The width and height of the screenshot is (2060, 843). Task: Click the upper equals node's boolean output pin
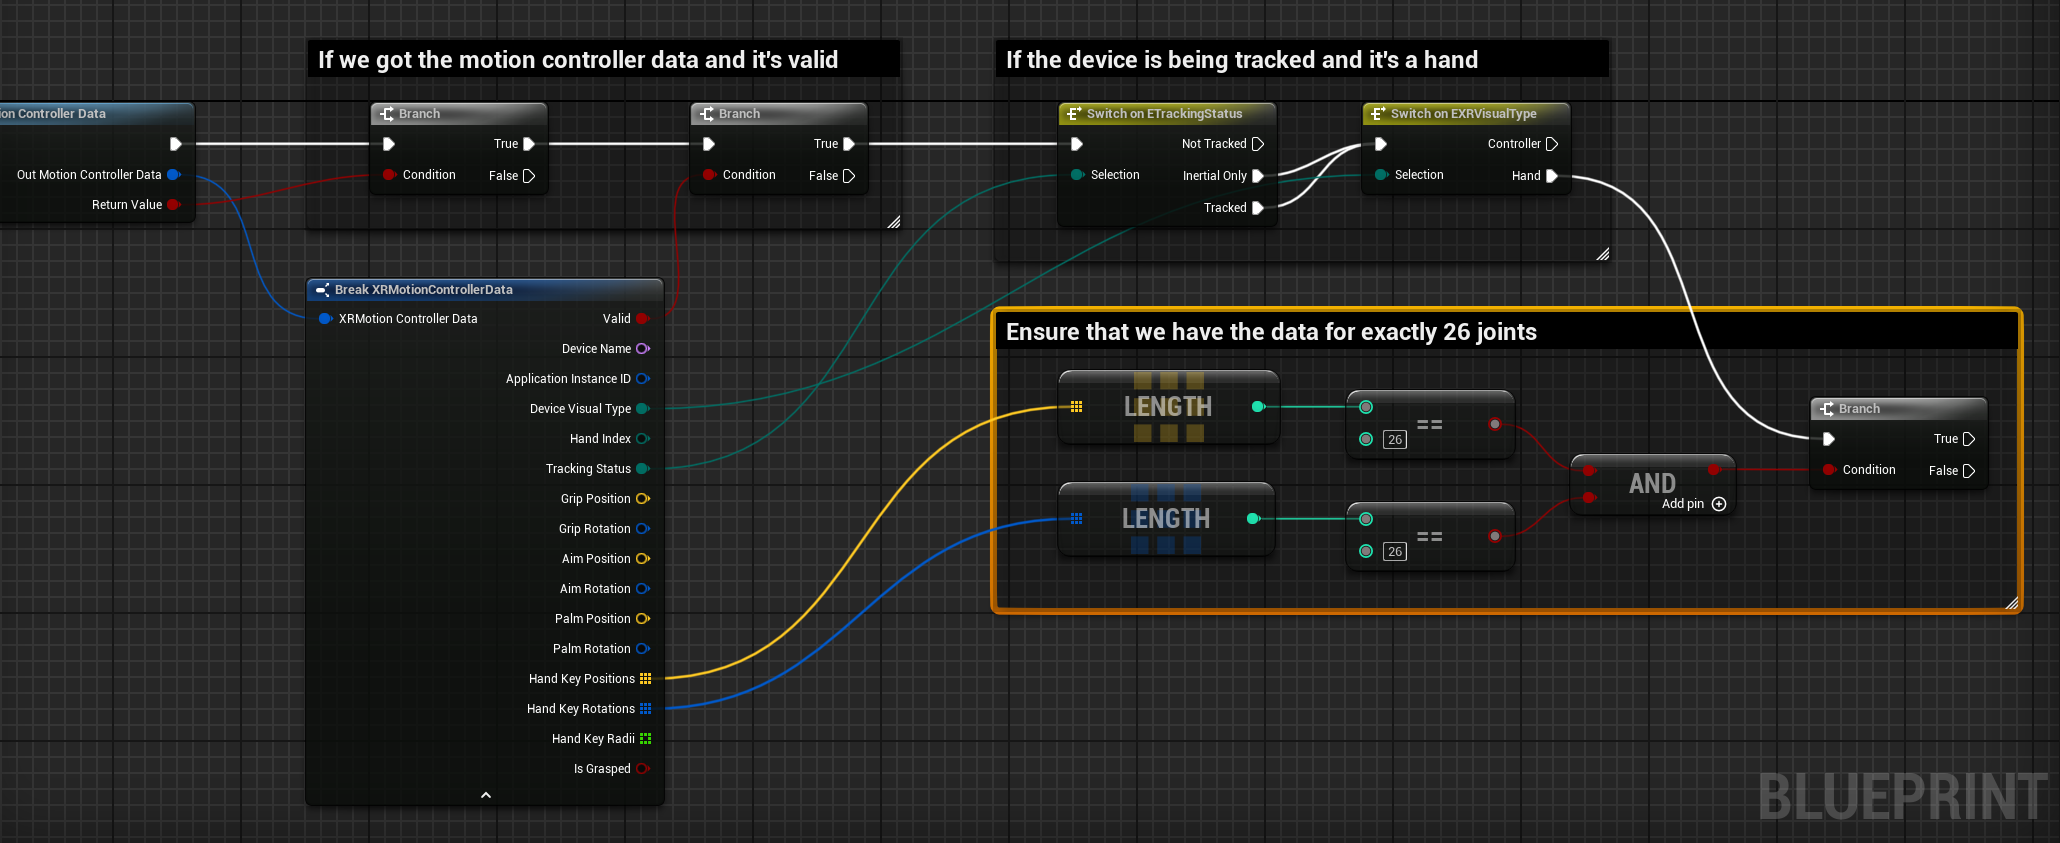click(x=1495, y=425)
